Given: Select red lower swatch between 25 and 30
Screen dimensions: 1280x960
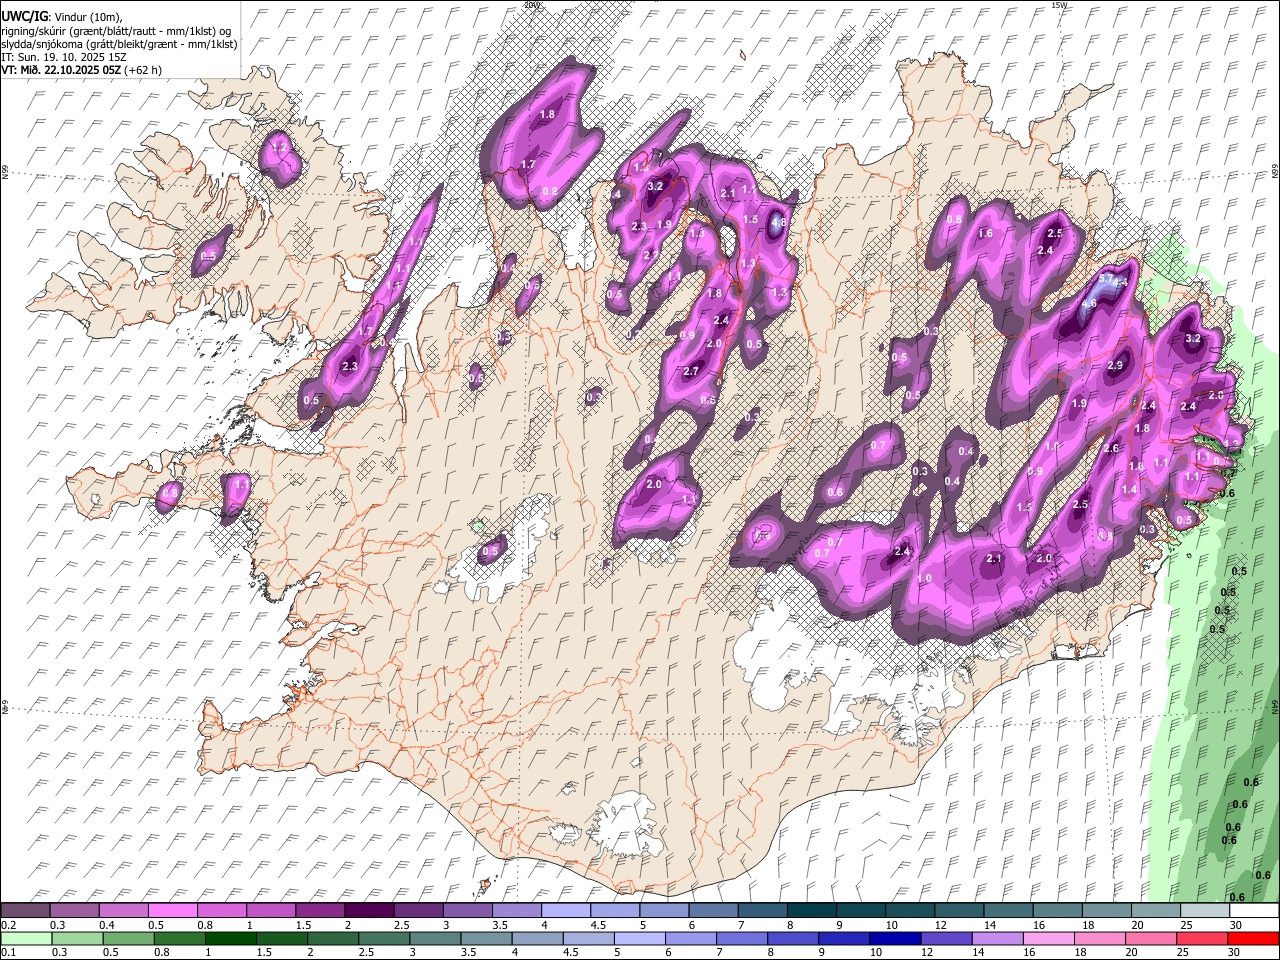Looking at the screenshot, I should pos(1205,938).
